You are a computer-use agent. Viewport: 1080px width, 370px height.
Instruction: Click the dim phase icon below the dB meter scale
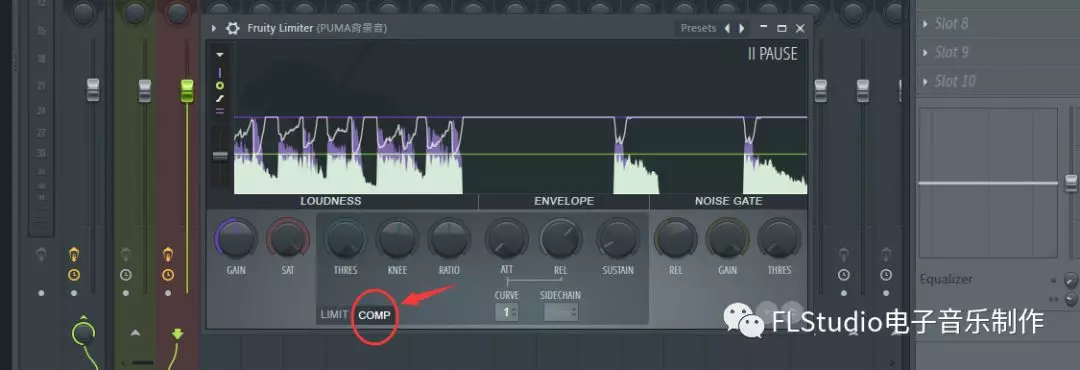tap(41, 254)
